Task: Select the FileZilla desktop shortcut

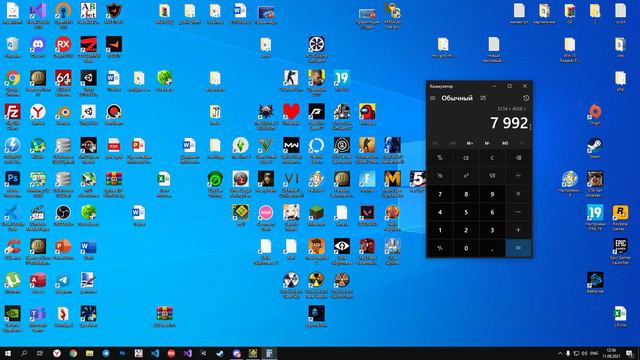Action: pos(13,117)
